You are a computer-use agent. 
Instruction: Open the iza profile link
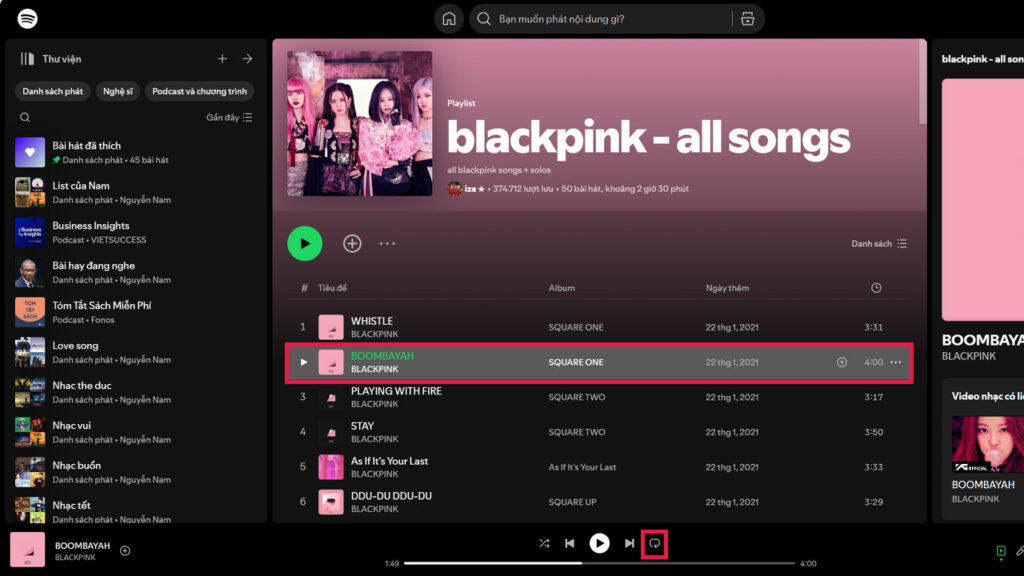[x=470, y=189]
